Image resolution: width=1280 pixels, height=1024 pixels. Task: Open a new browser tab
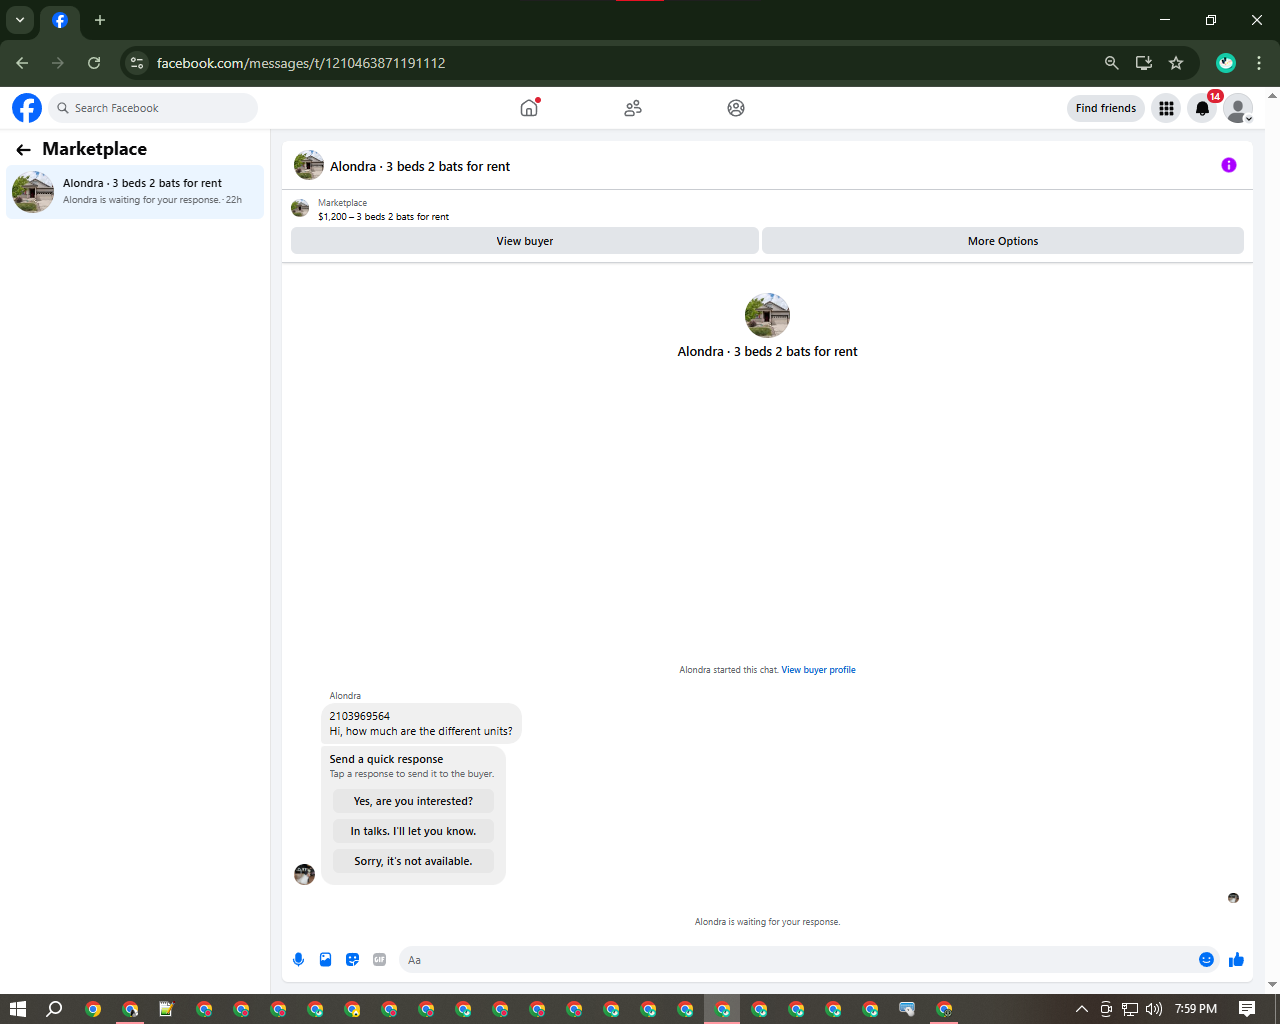coord(100,20)
